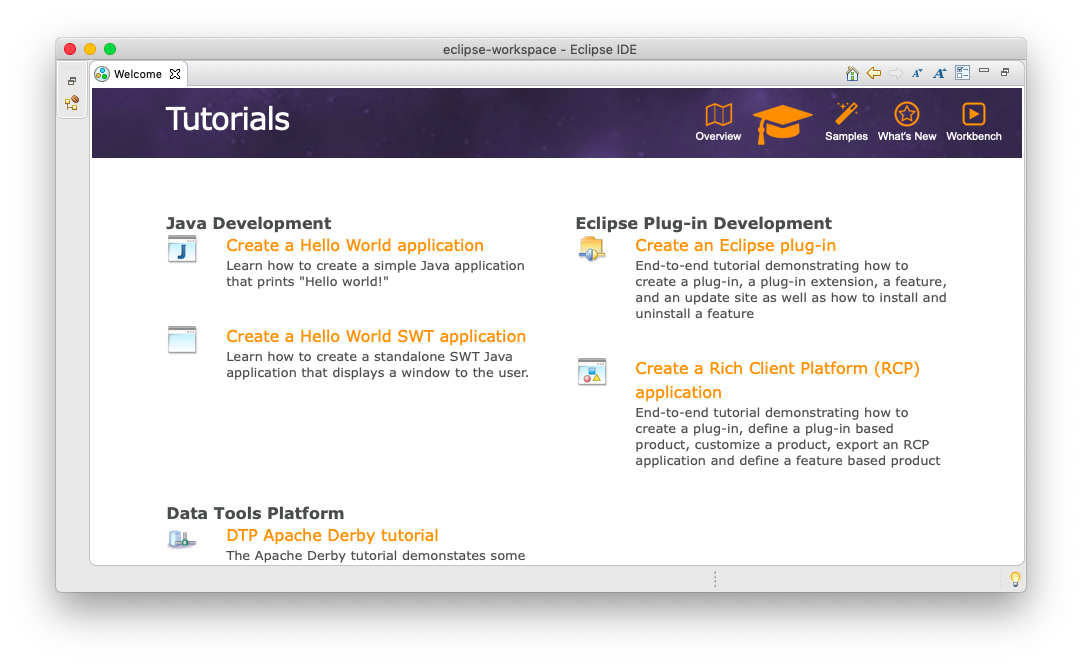Open Create a Rich Client Platform application
This screenshot has height=666, width=1082.
coord(778,380)
